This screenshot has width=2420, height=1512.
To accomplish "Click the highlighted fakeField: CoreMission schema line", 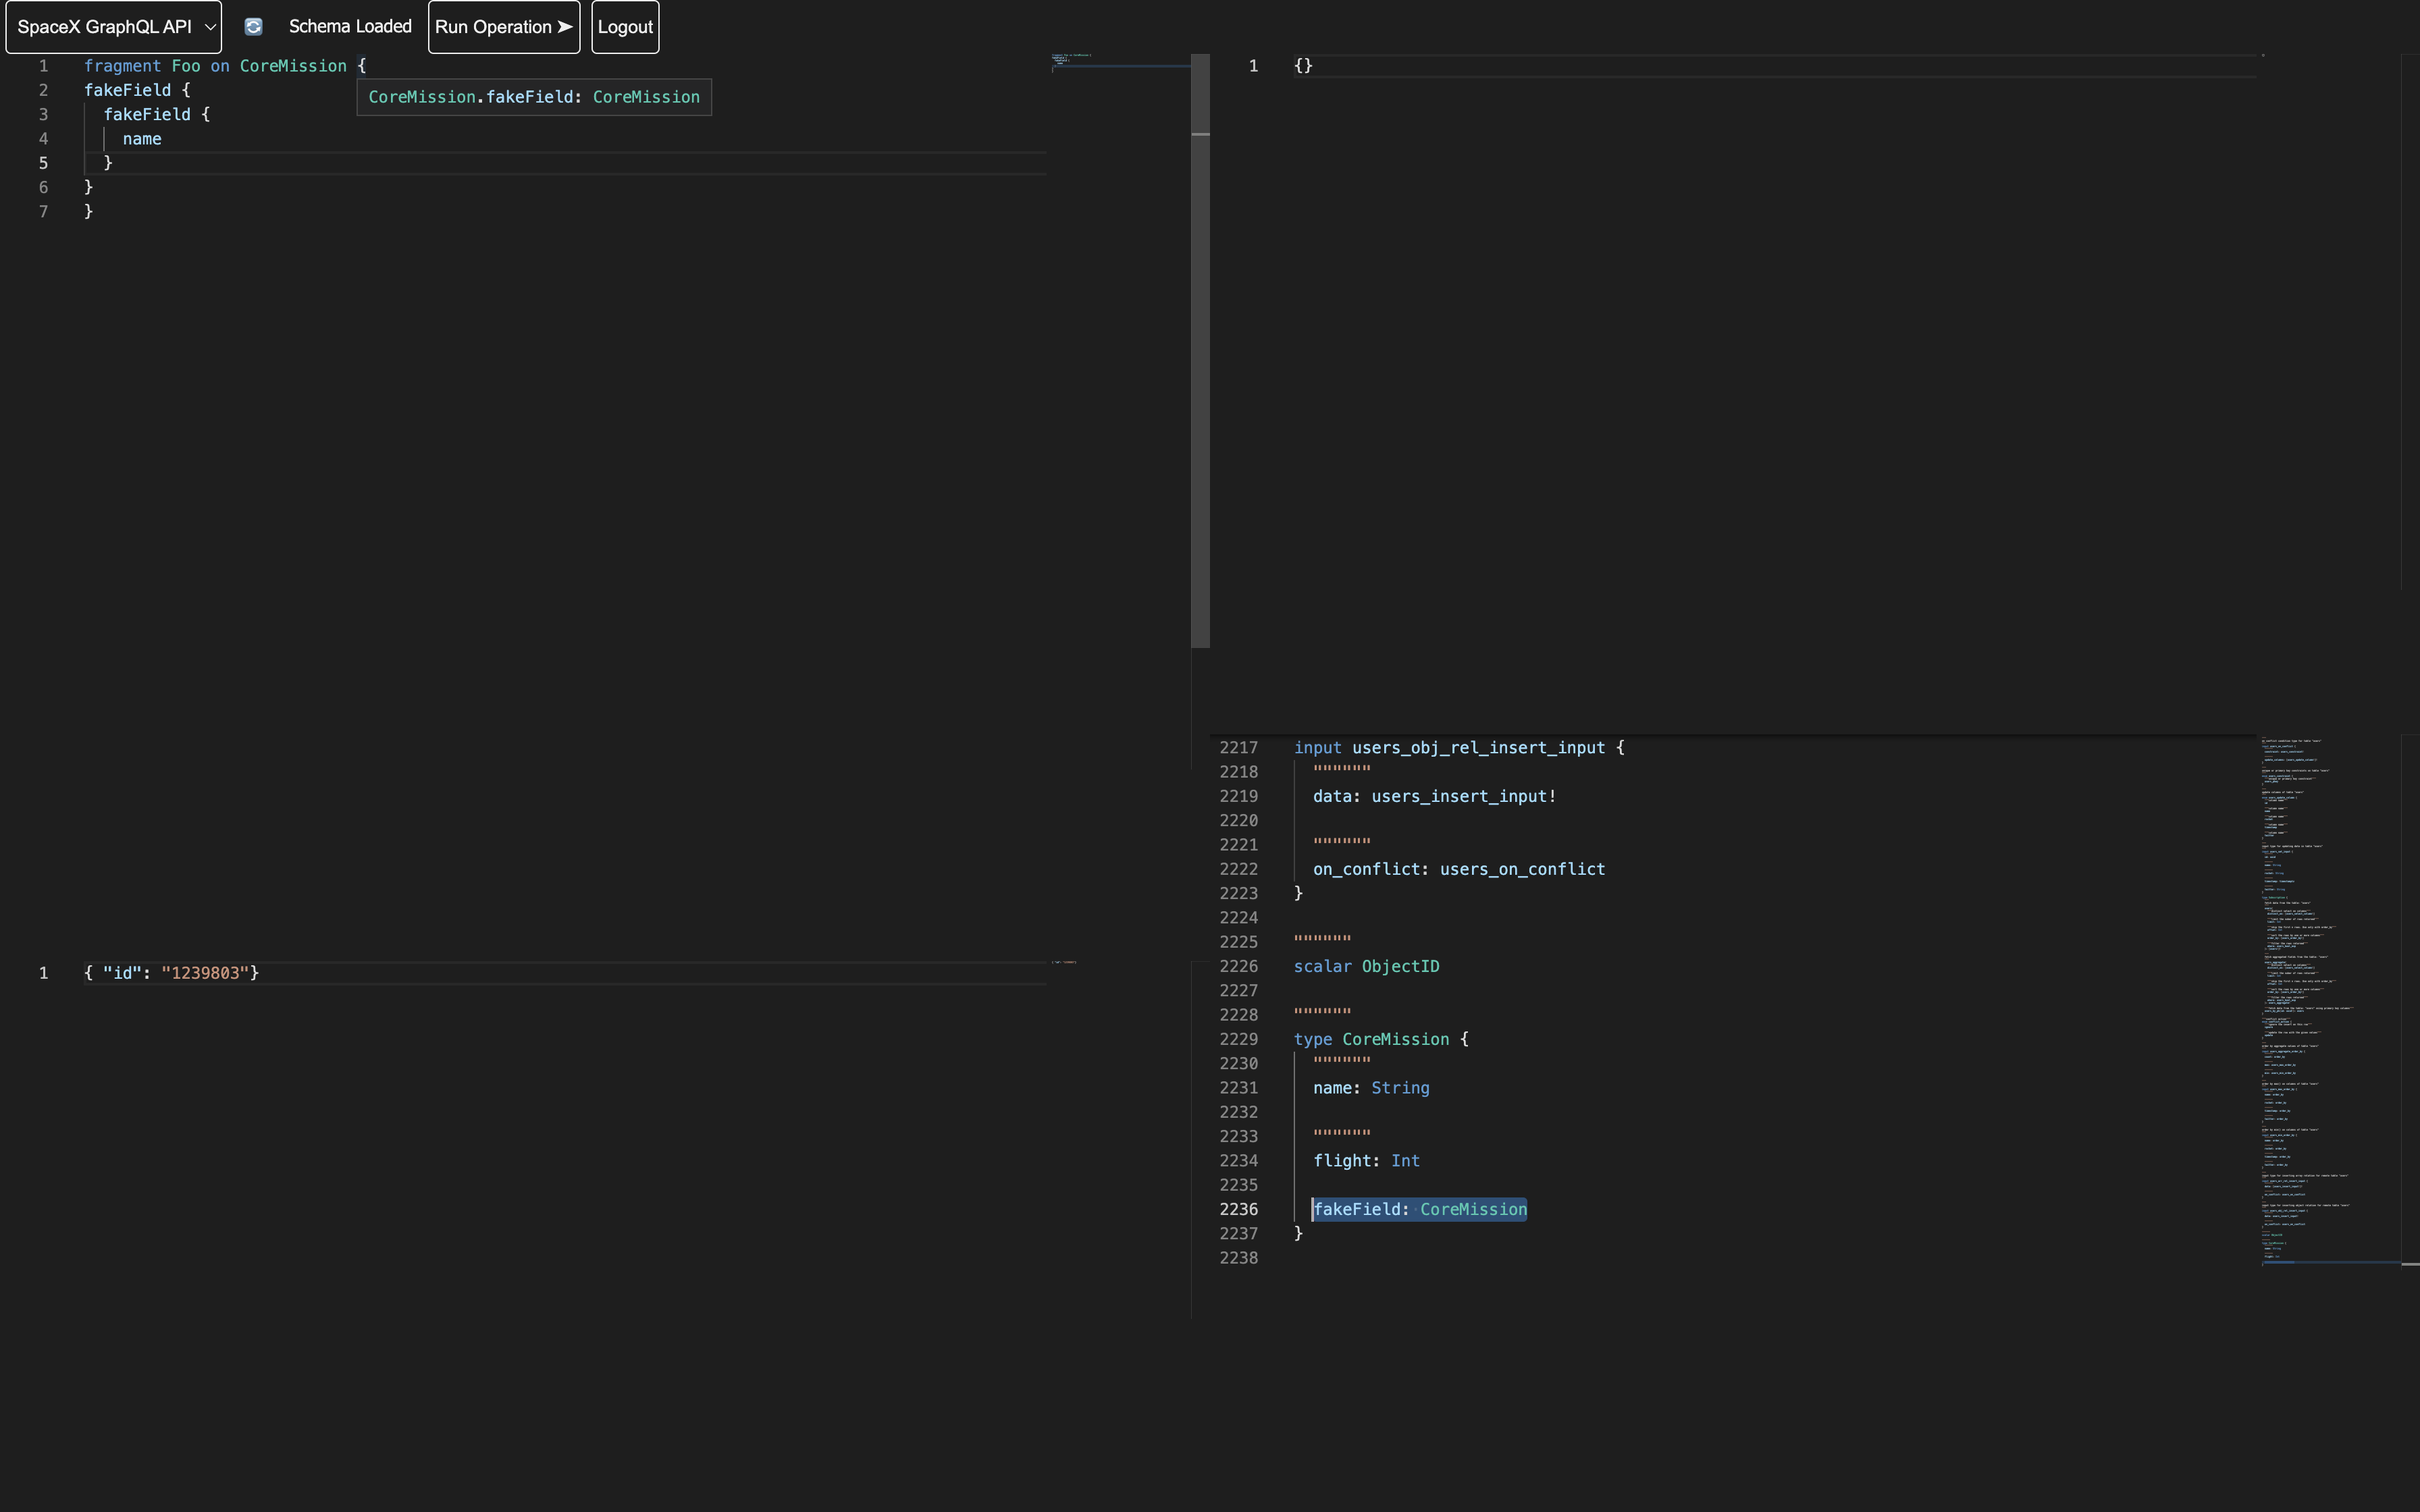I will click(x=1419, y=1209).
